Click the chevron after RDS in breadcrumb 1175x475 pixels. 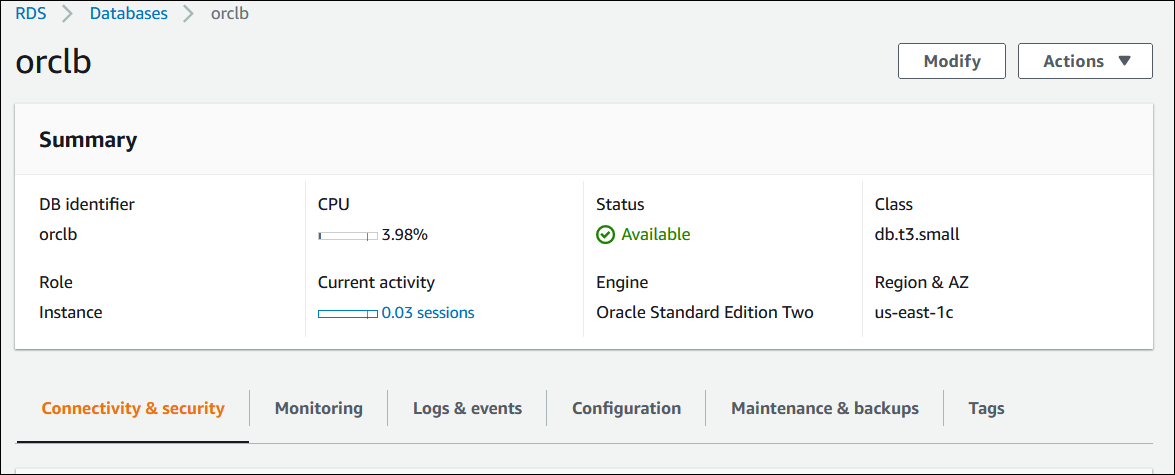tap(68, 15)
